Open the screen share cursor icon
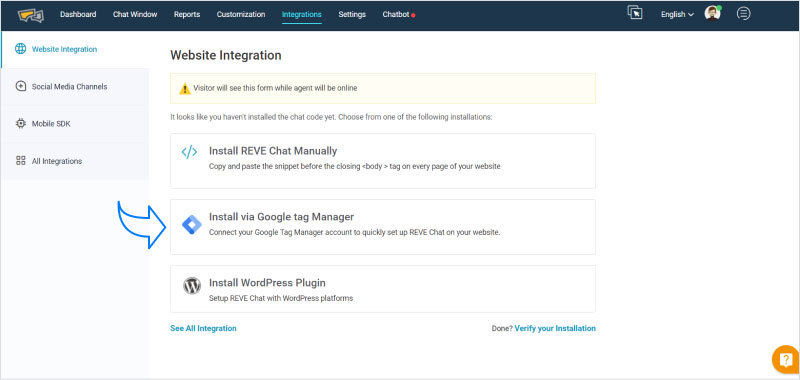This screenshot has height=380, width=800. pos(635,13)
